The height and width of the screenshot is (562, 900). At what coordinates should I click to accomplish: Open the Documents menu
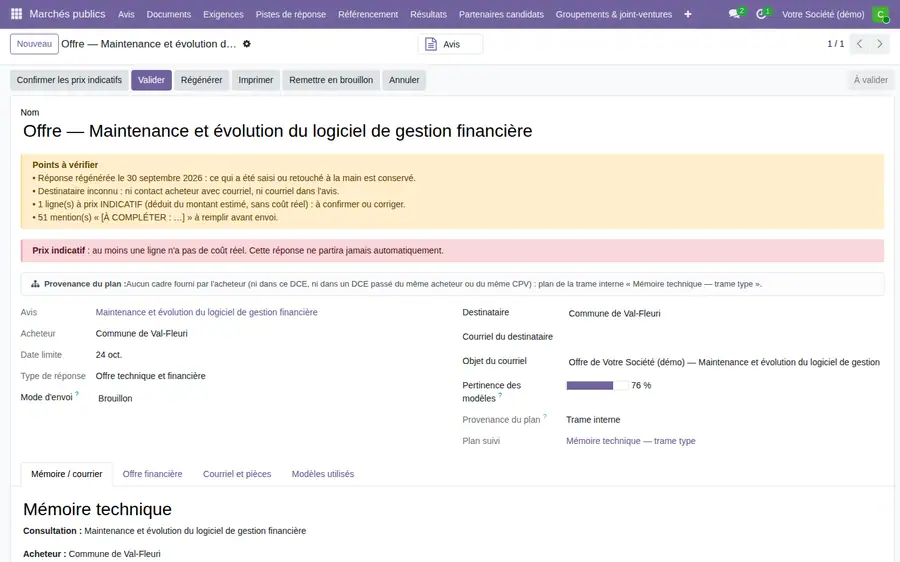point(169,14)
